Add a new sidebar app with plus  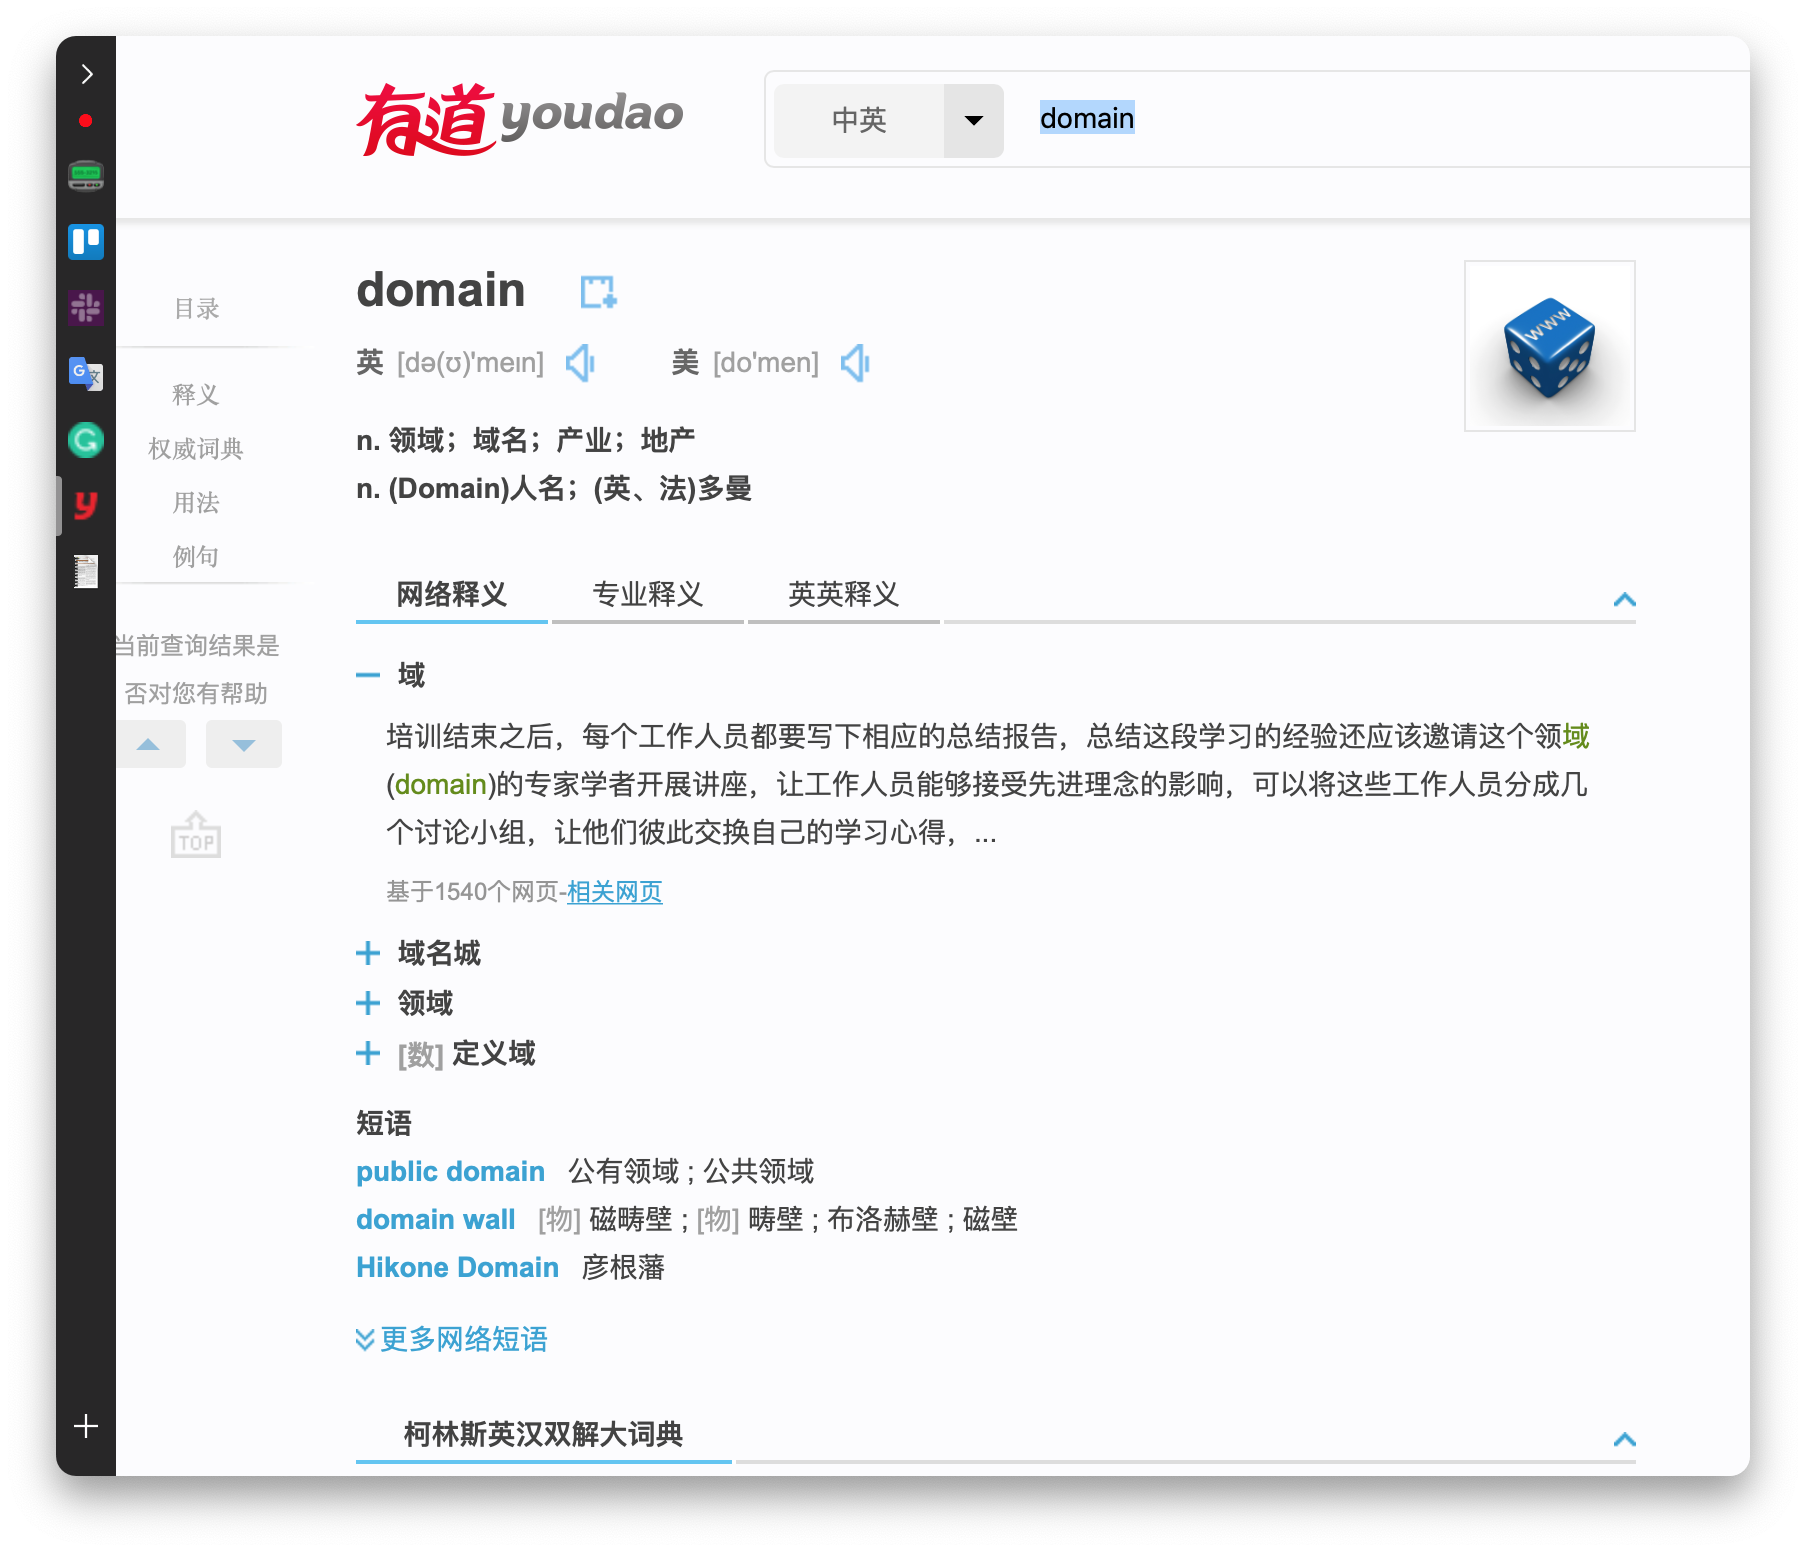86,1426
